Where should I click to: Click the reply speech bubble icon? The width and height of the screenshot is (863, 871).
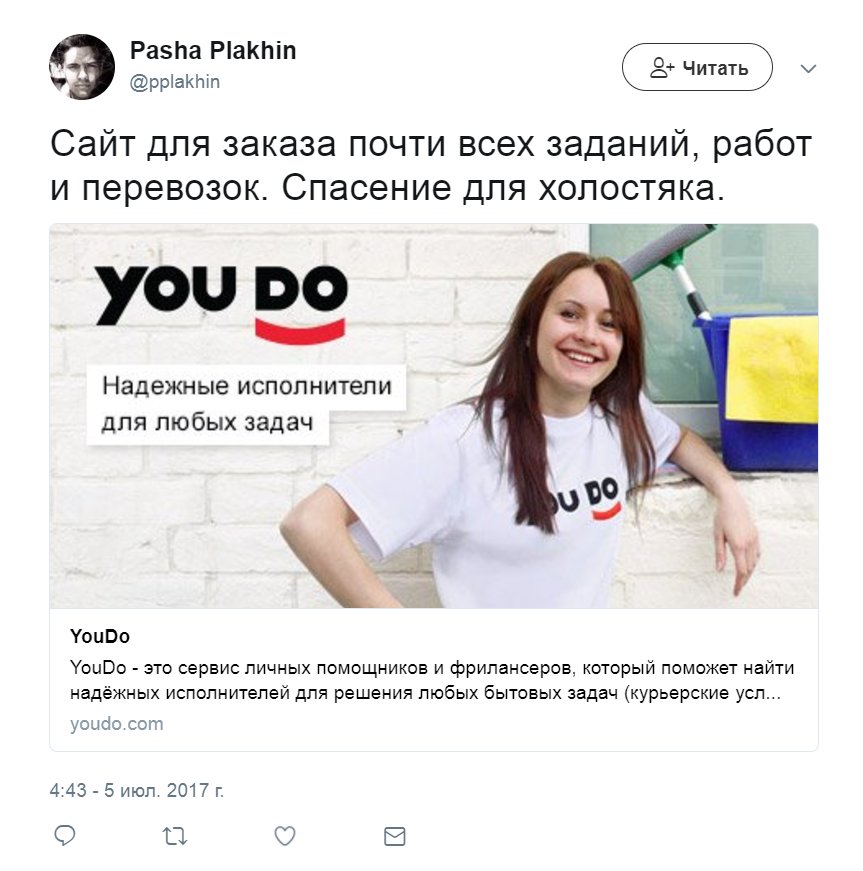[64, 835]
